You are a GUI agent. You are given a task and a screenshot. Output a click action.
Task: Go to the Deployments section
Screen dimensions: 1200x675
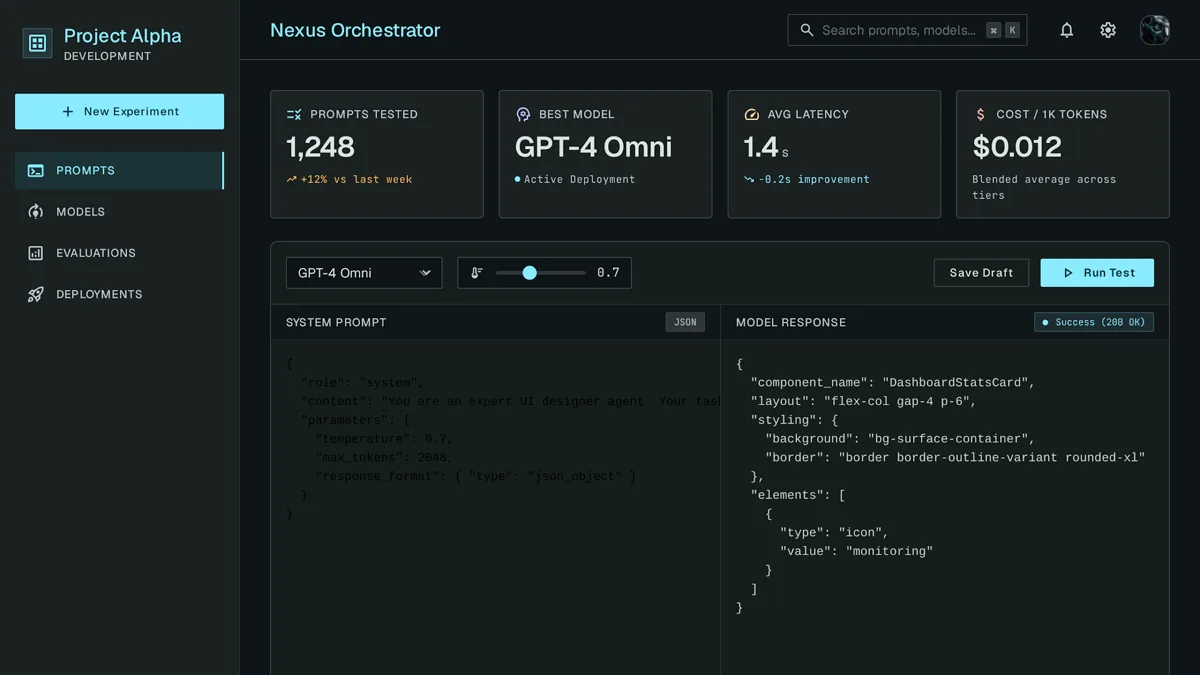119,294
